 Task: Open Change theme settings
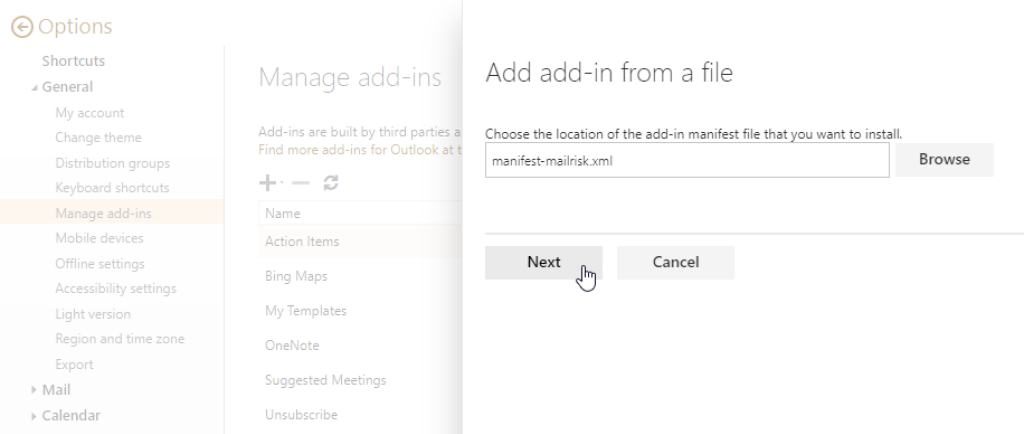pyautogui.click(x=98, y=138)
